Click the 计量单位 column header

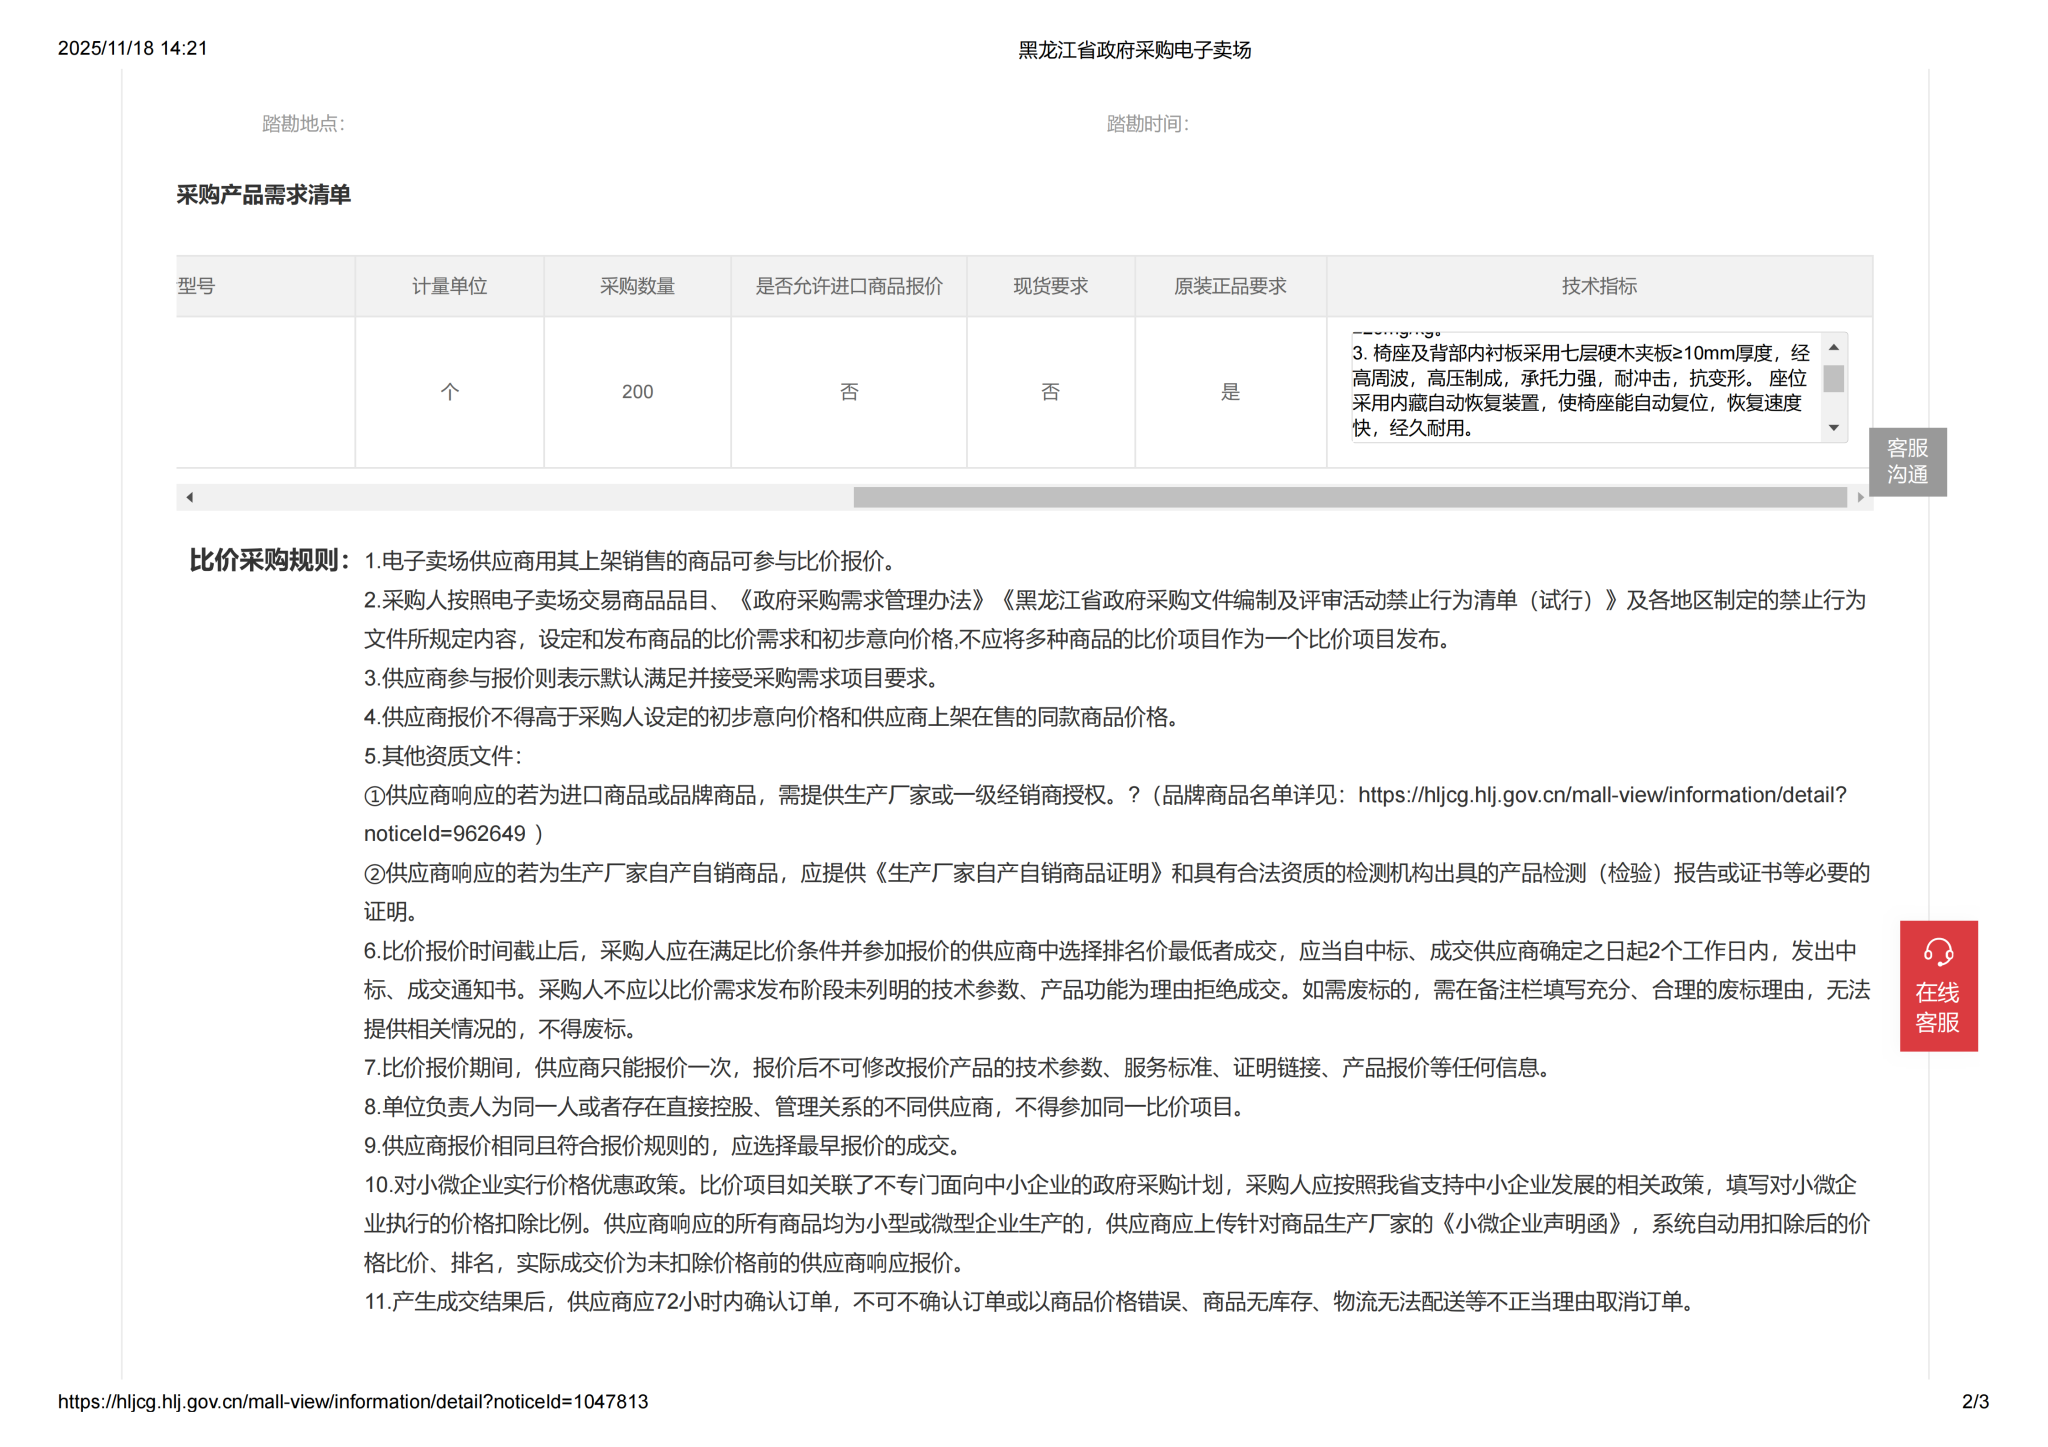tap(449, 286)
